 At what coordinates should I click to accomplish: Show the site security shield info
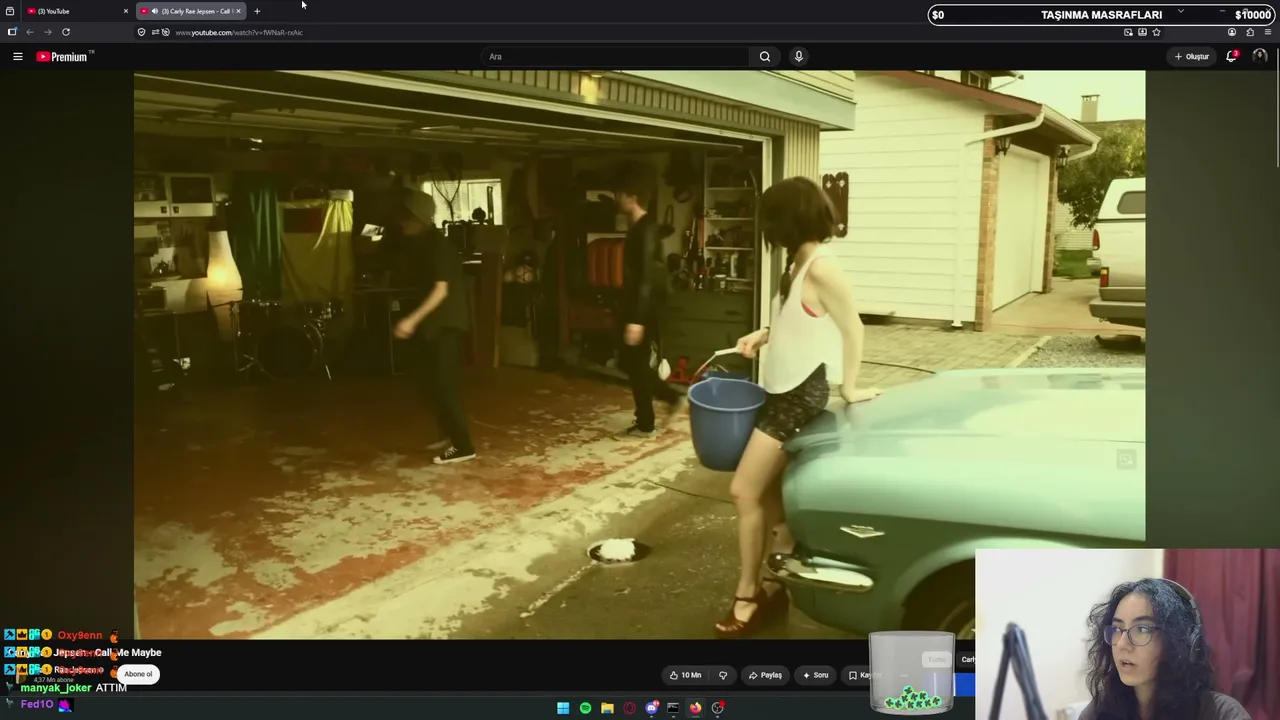(x=141, y=32)
